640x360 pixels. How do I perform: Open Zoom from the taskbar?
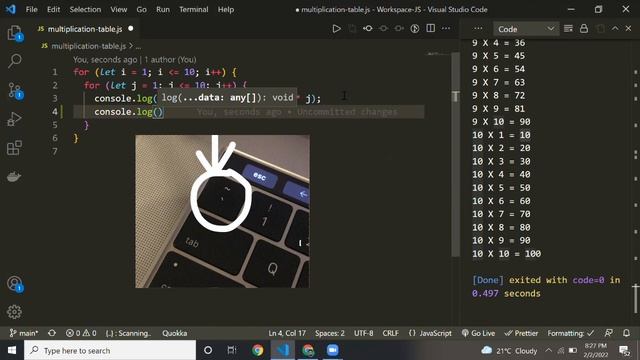(333, 350)
